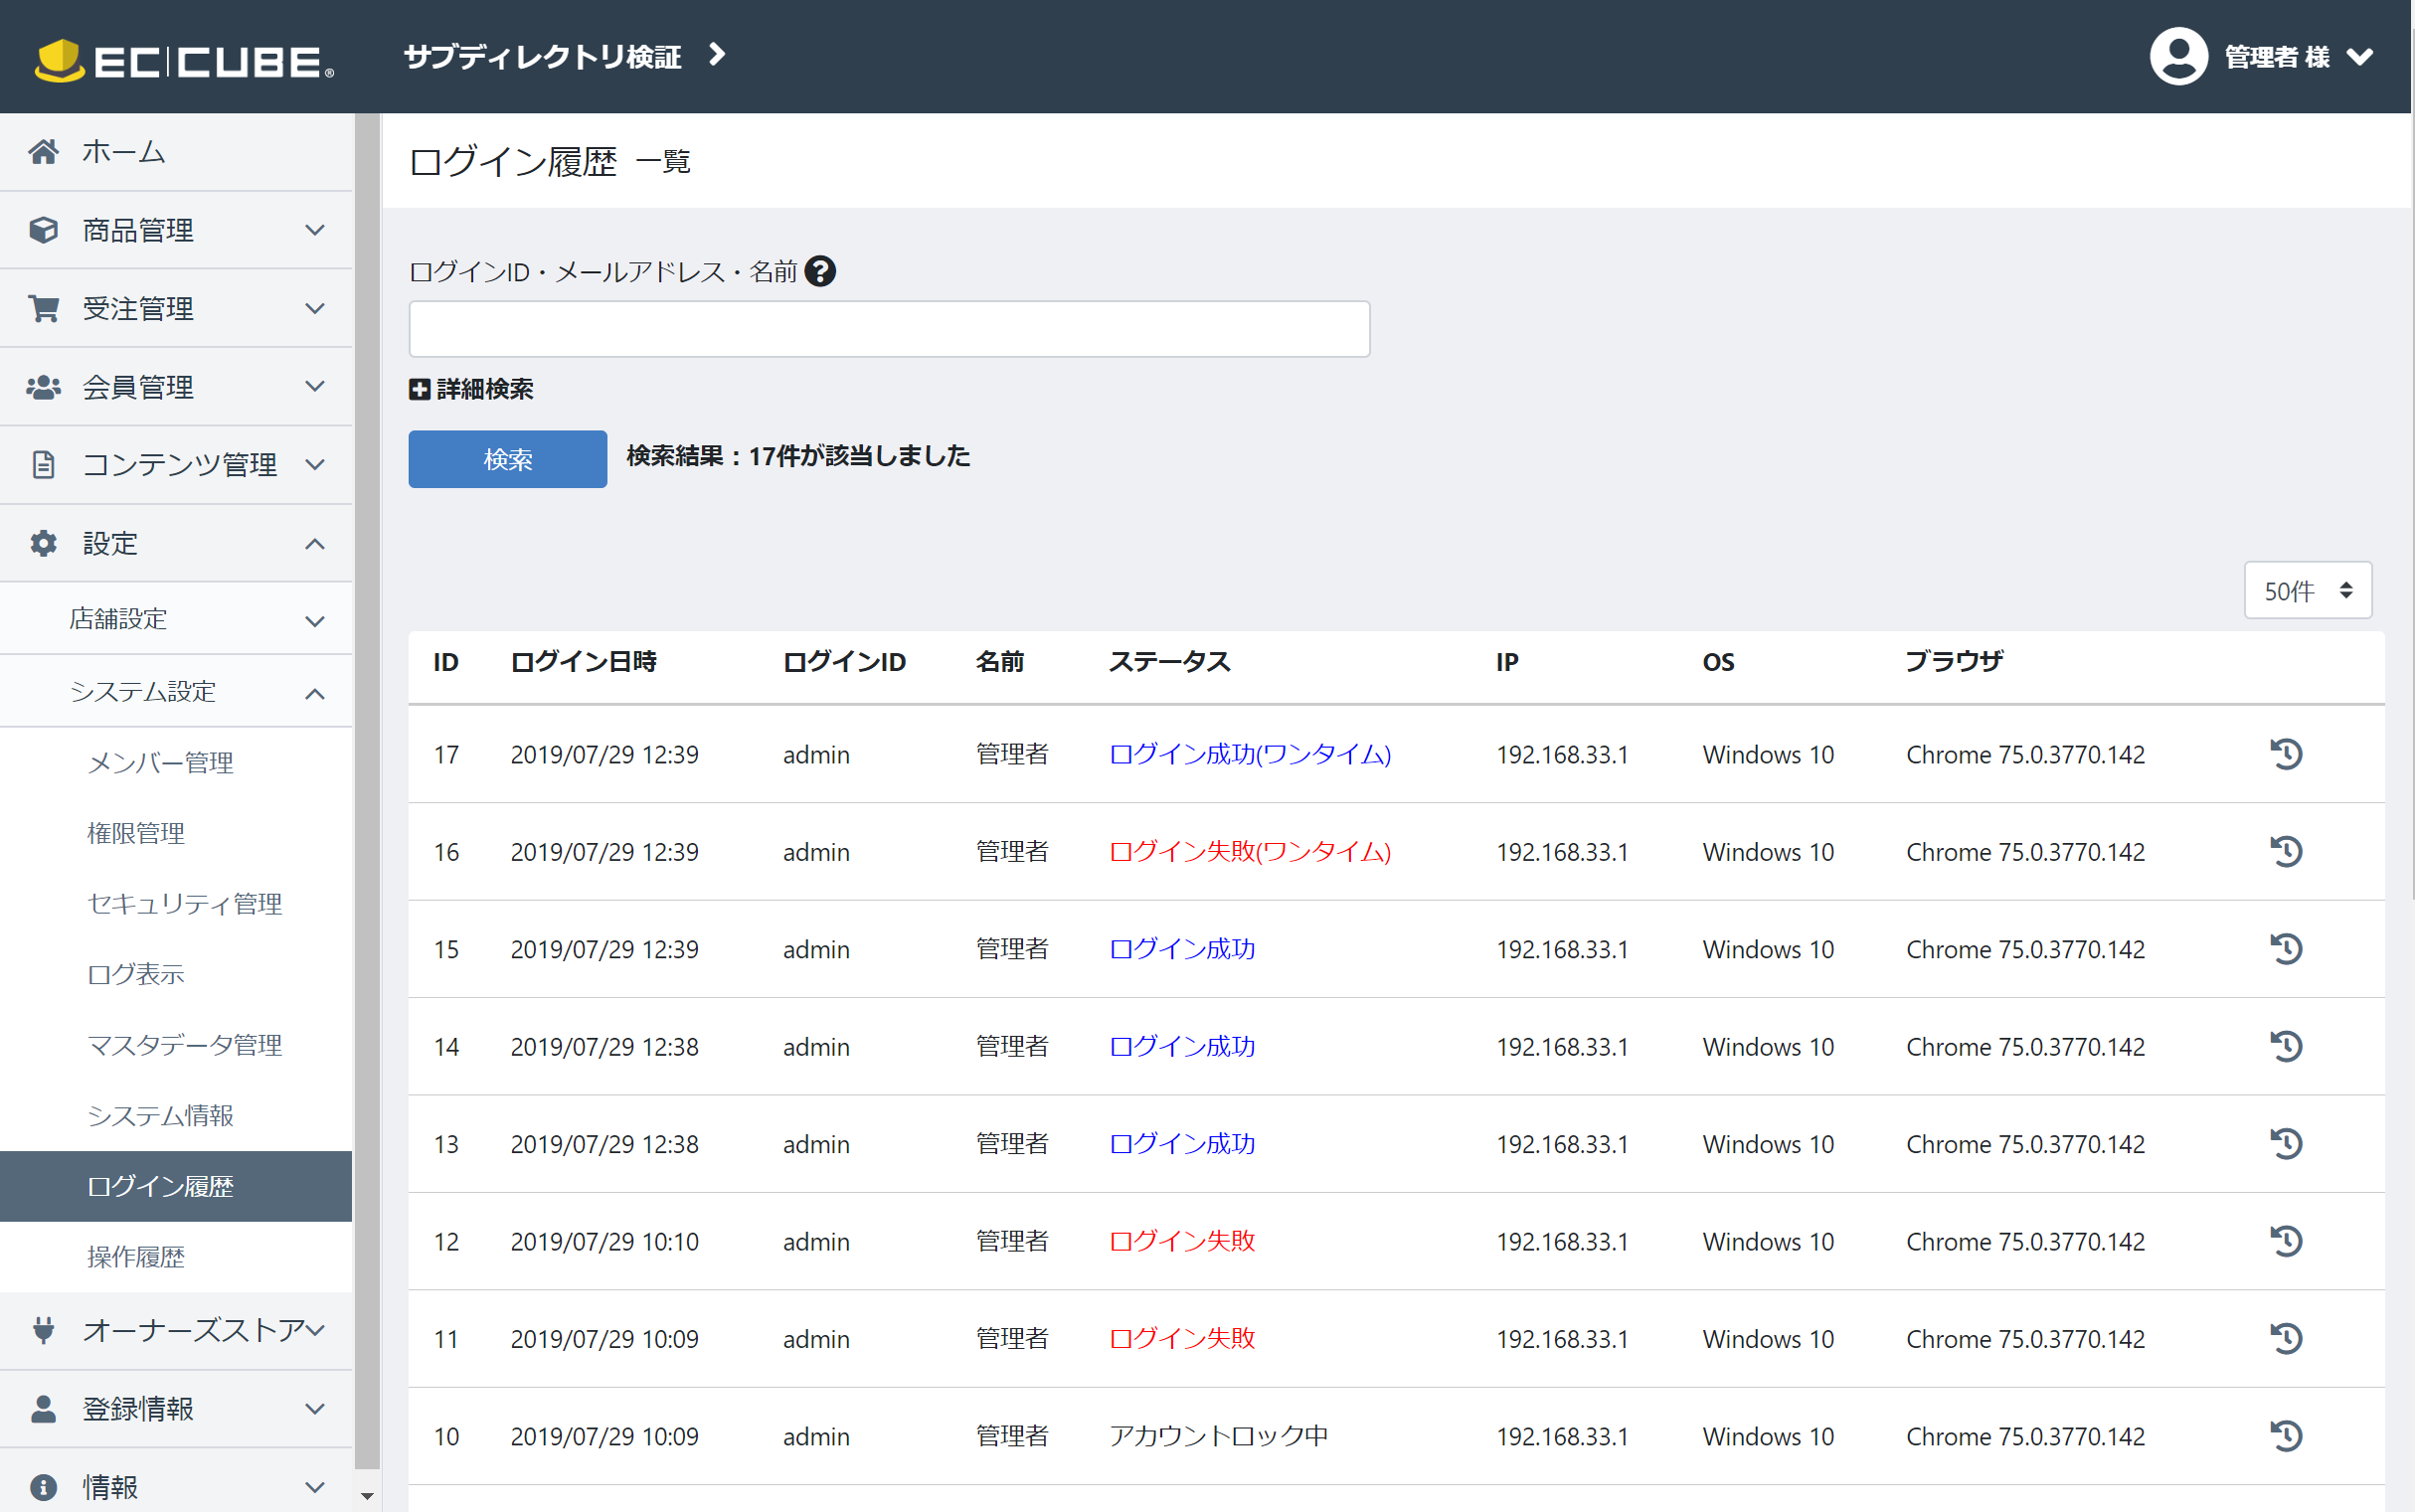
Task: Click history icon for login ID 10
Action: pos(2286,1436)
